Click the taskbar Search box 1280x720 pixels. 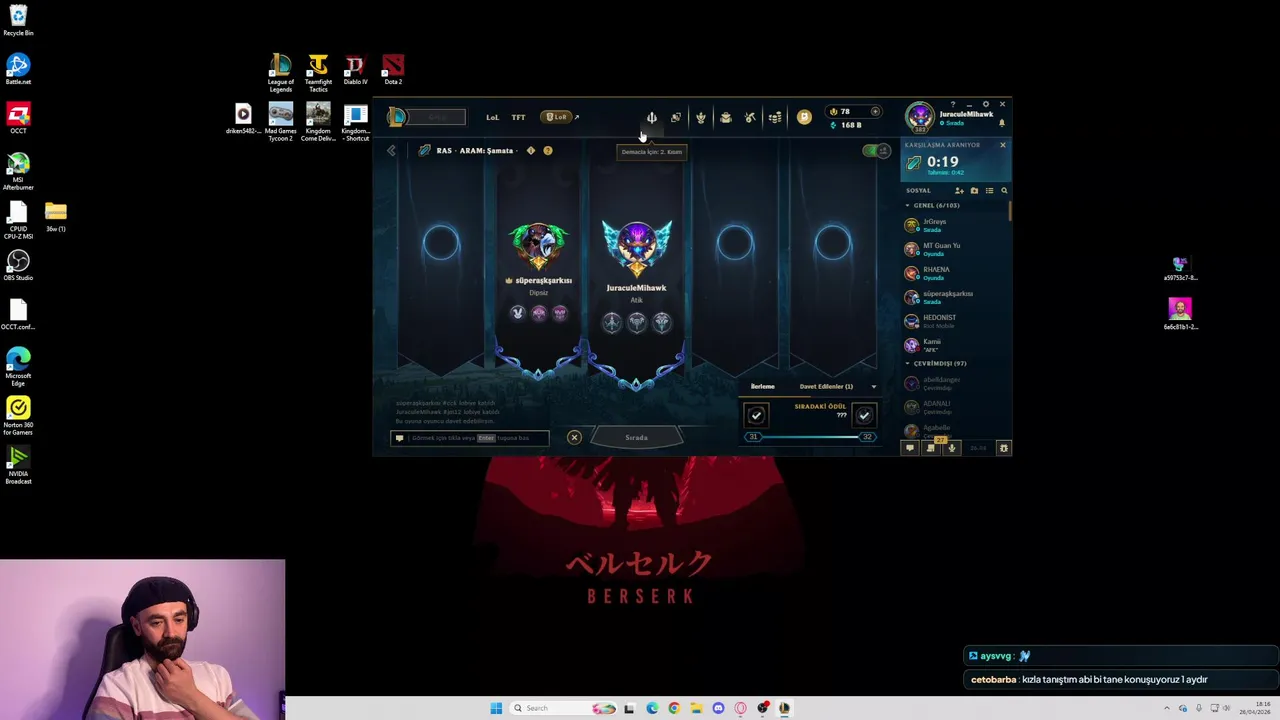pyautogui.click(x=562, y=708)
